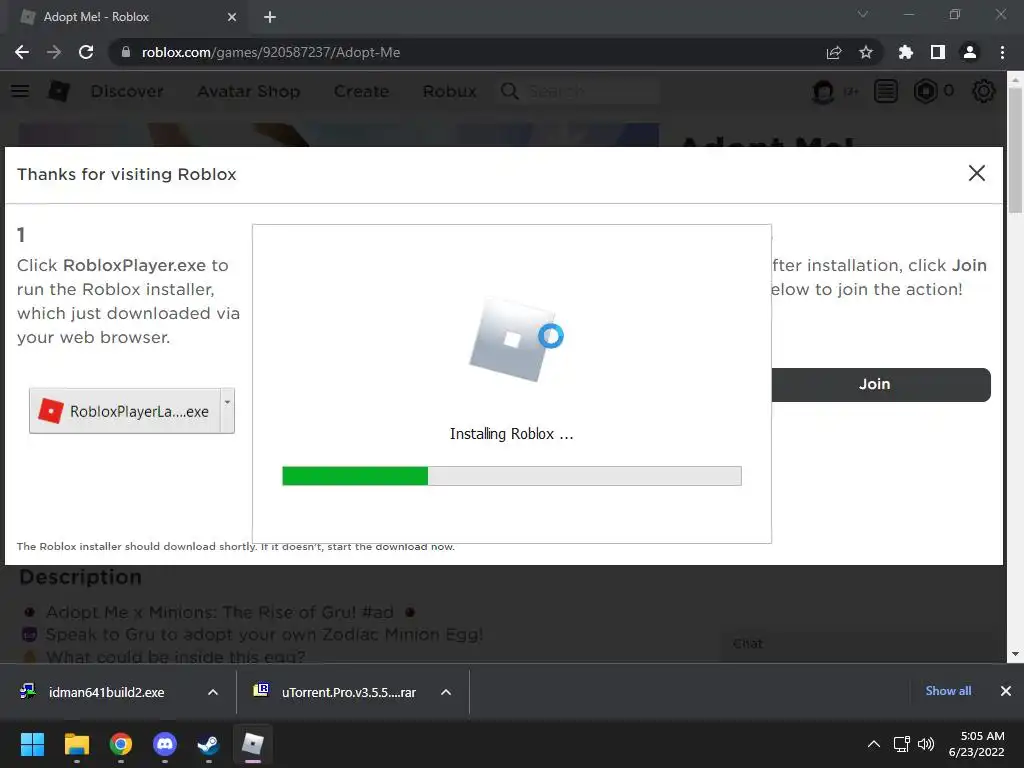Close the Adopt Me! - Roblox tab
Screen dimensions: 1024x768
tap(232, 17)
